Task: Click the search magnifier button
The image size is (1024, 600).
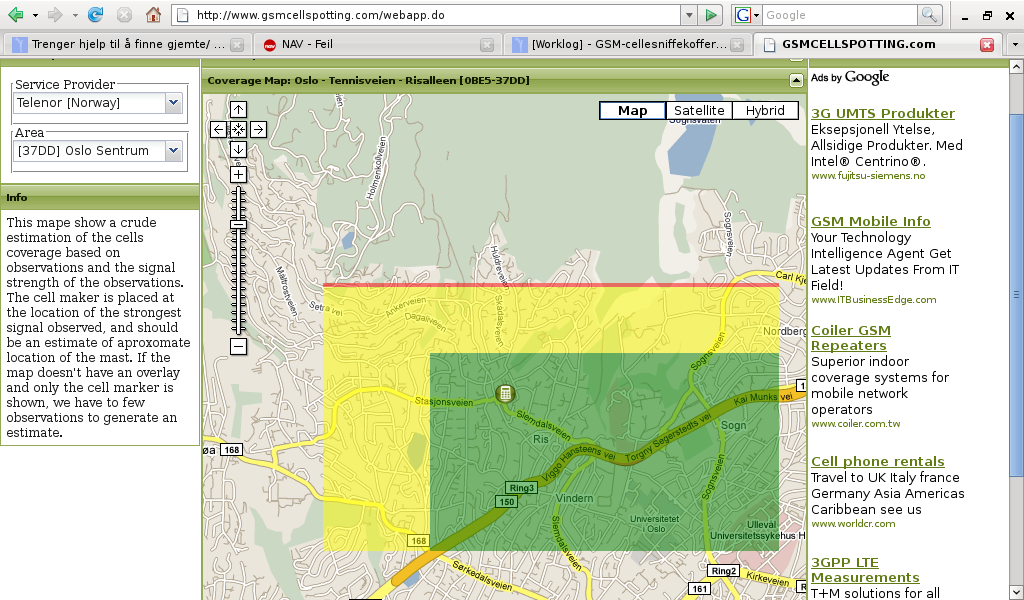Action: coord(929,15)
